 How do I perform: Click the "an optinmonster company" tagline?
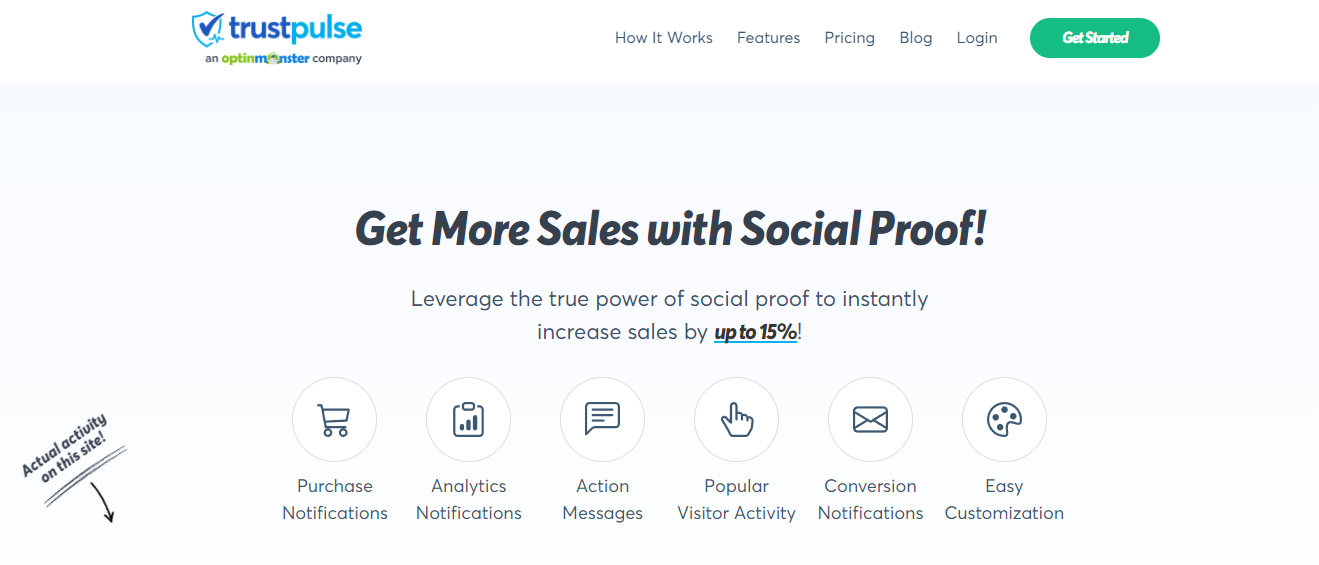pos(283,59)
